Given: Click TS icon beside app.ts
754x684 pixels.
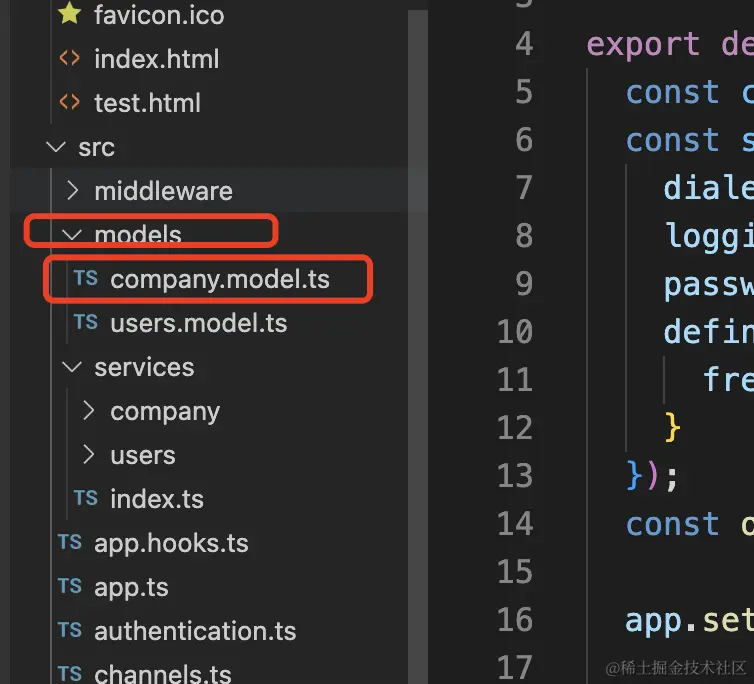Looking at the screenshot, I should (70, 587).
